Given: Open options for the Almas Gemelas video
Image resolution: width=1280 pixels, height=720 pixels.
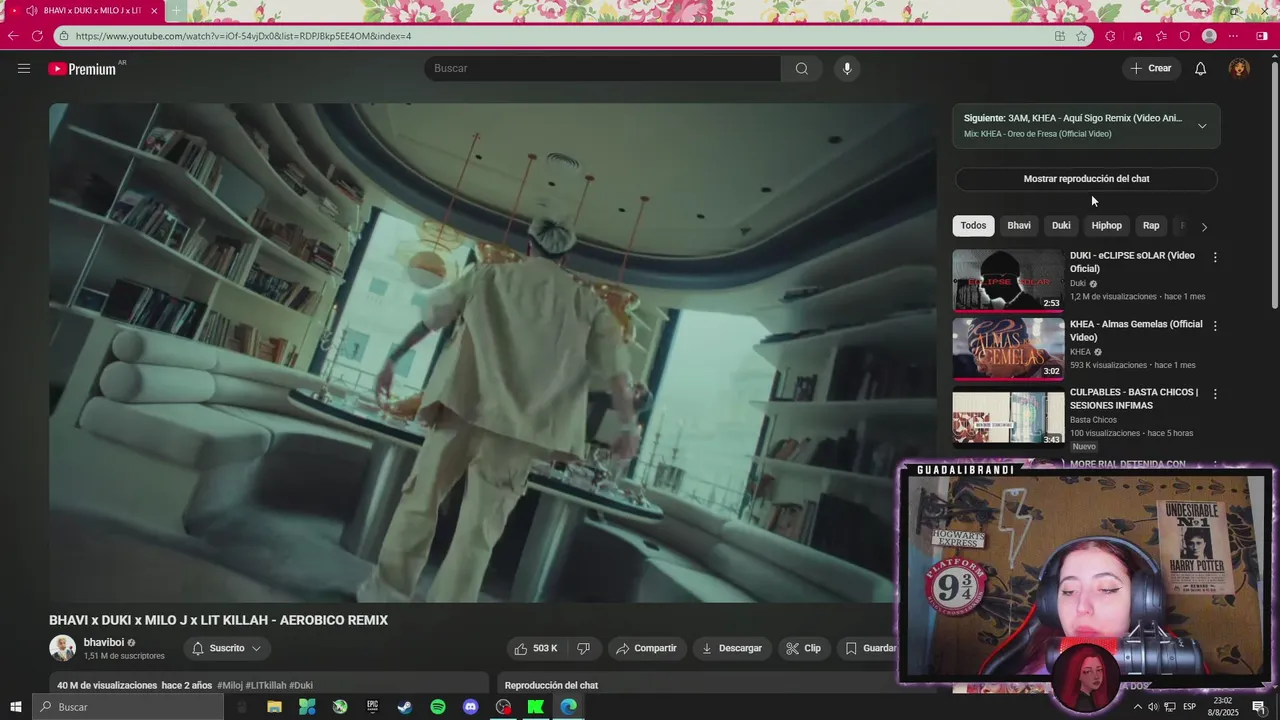Looking at the screenshot, I should point(1215,326).
